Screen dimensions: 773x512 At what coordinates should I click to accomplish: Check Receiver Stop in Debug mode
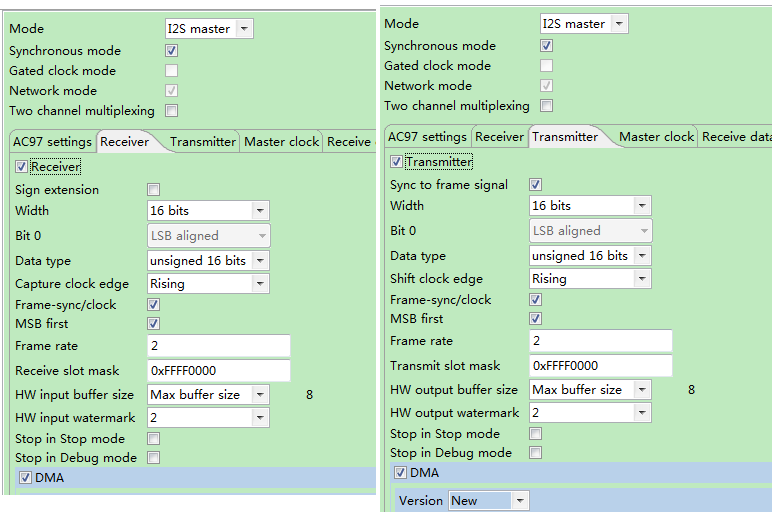pyautogui.click(x=153, y=458)
